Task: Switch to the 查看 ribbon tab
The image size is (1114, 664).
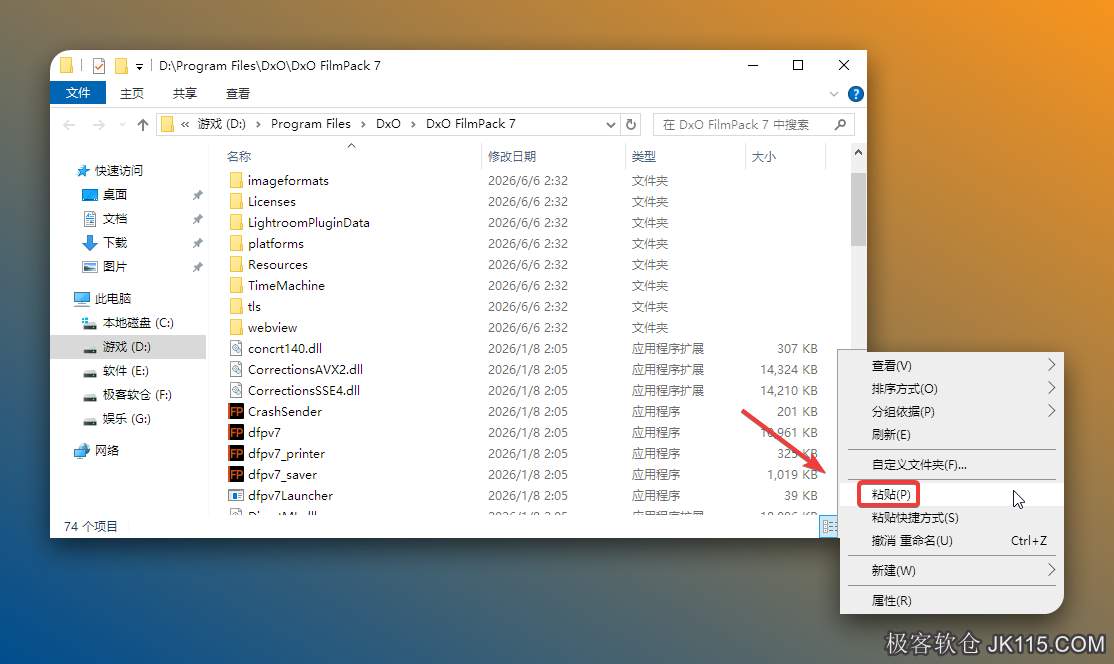Action: (237, 93)
